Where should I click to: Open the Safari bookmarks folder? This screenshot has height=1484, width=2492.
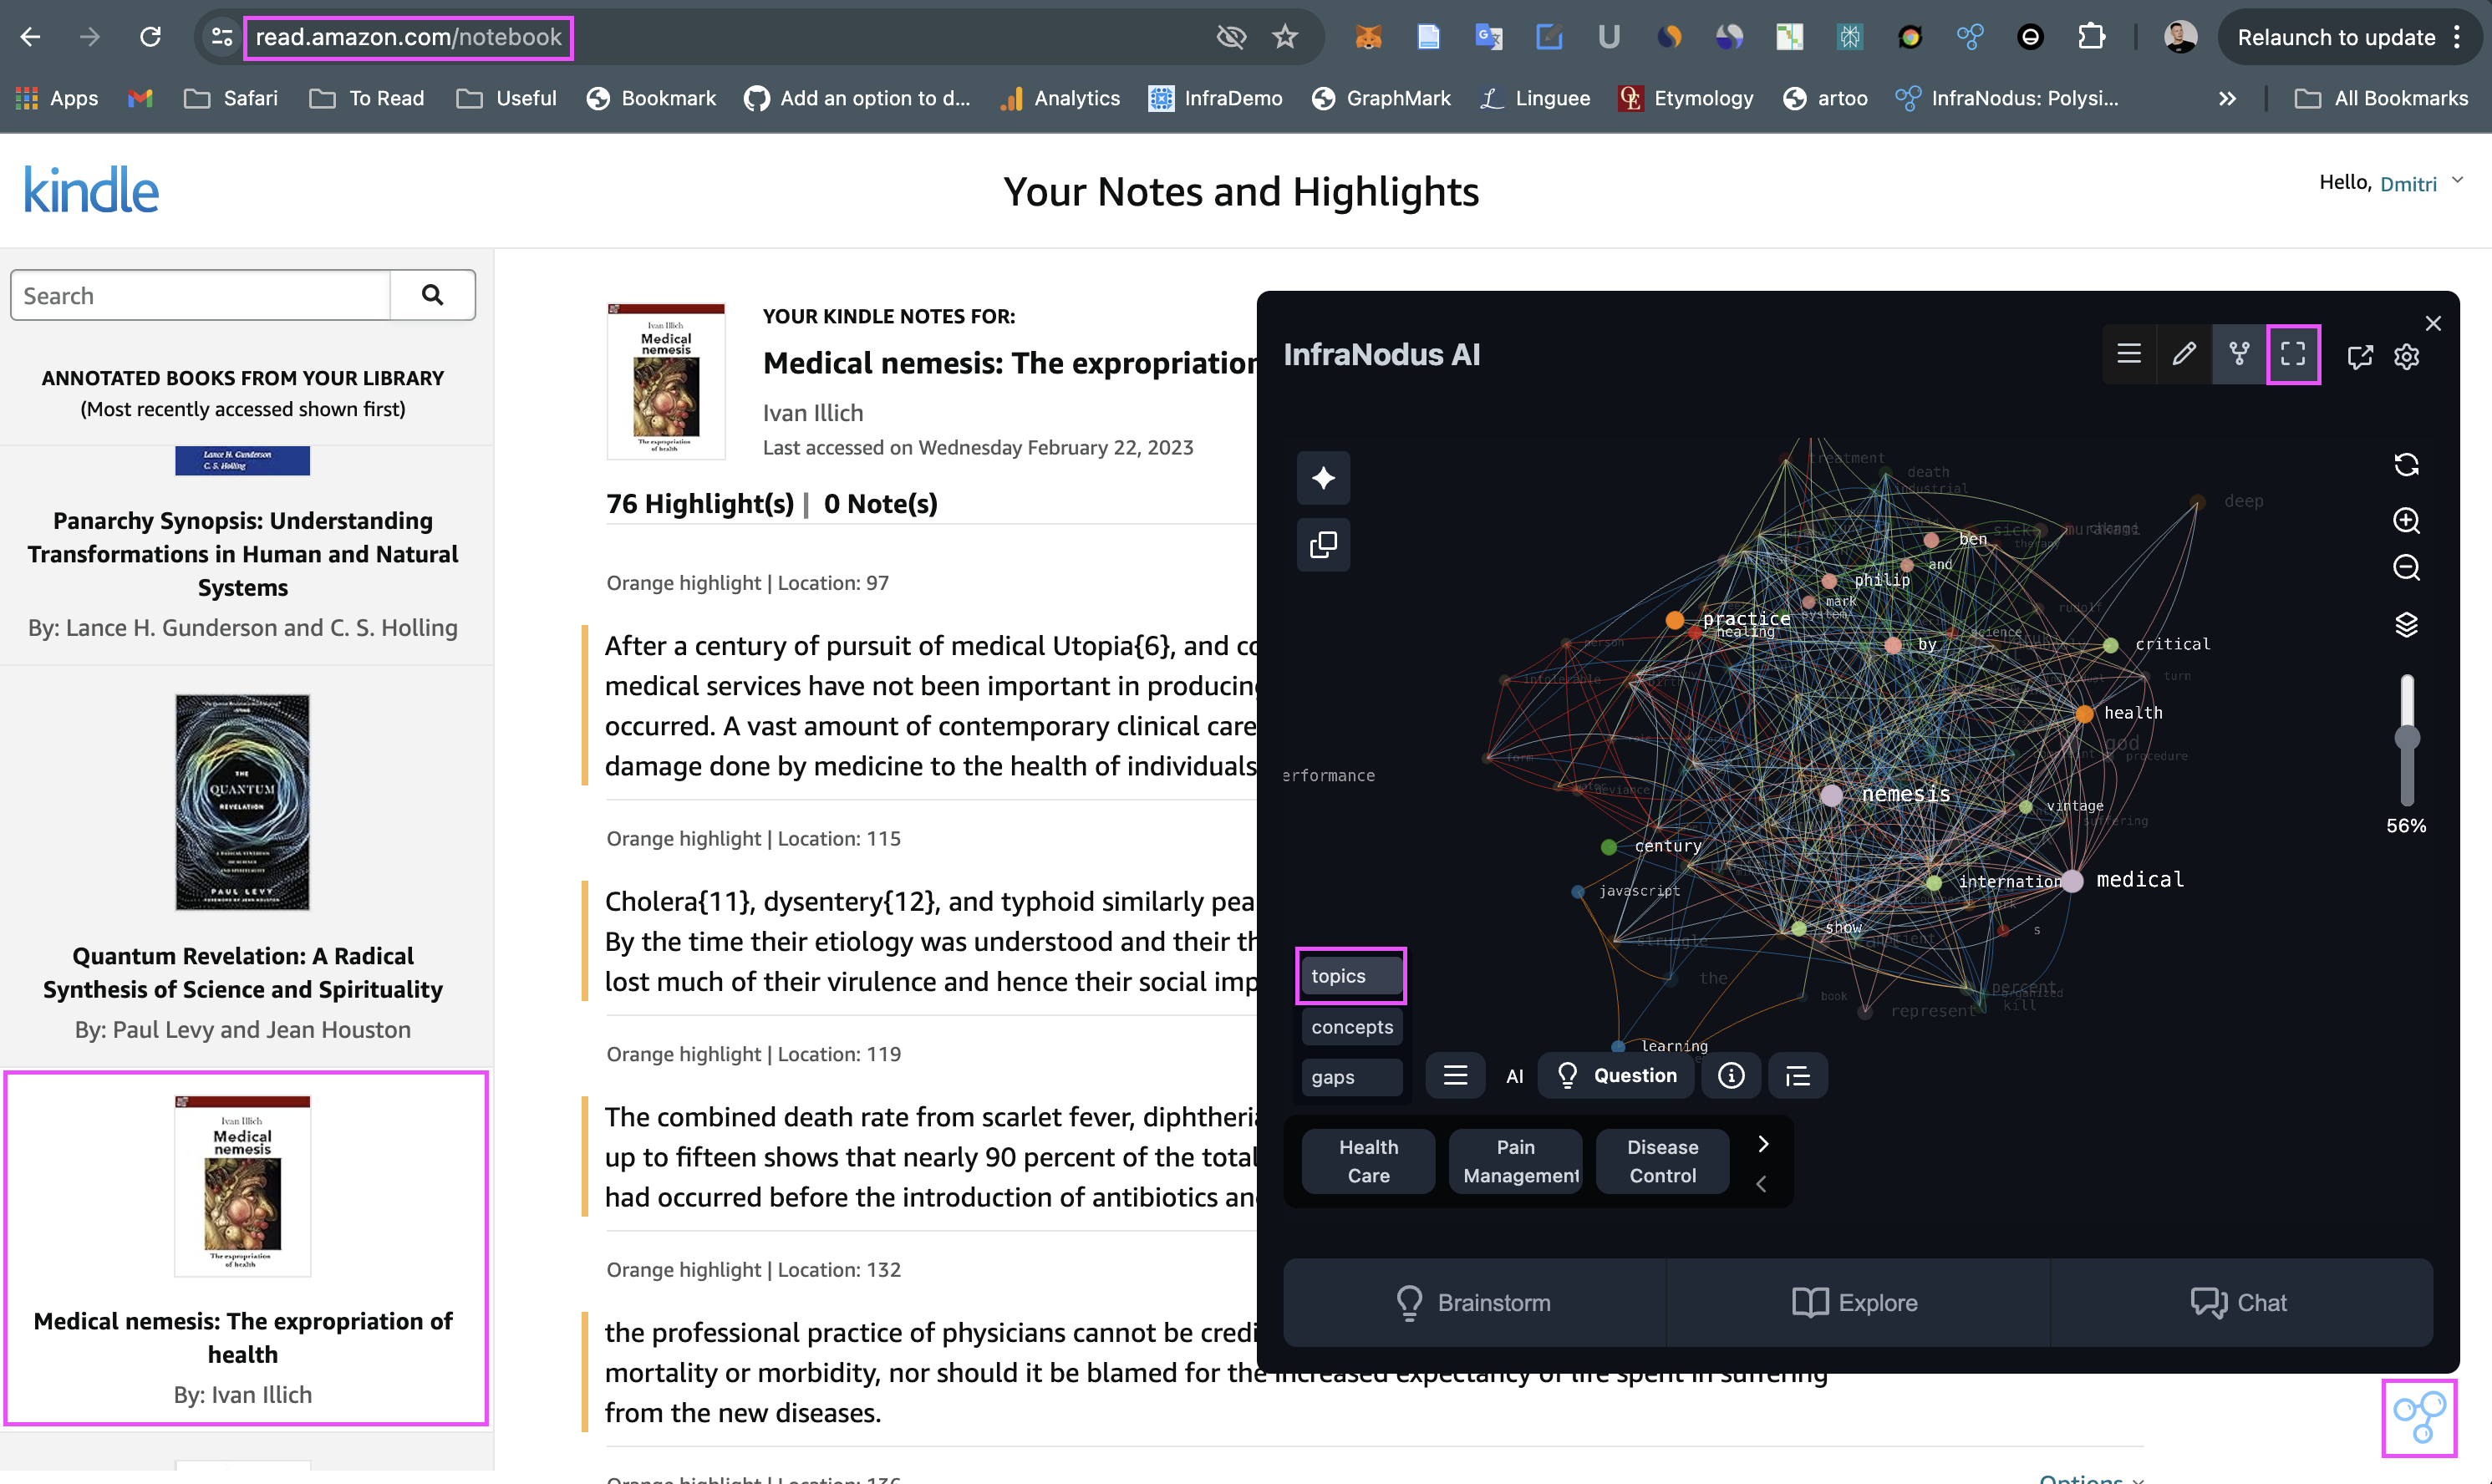231,98
